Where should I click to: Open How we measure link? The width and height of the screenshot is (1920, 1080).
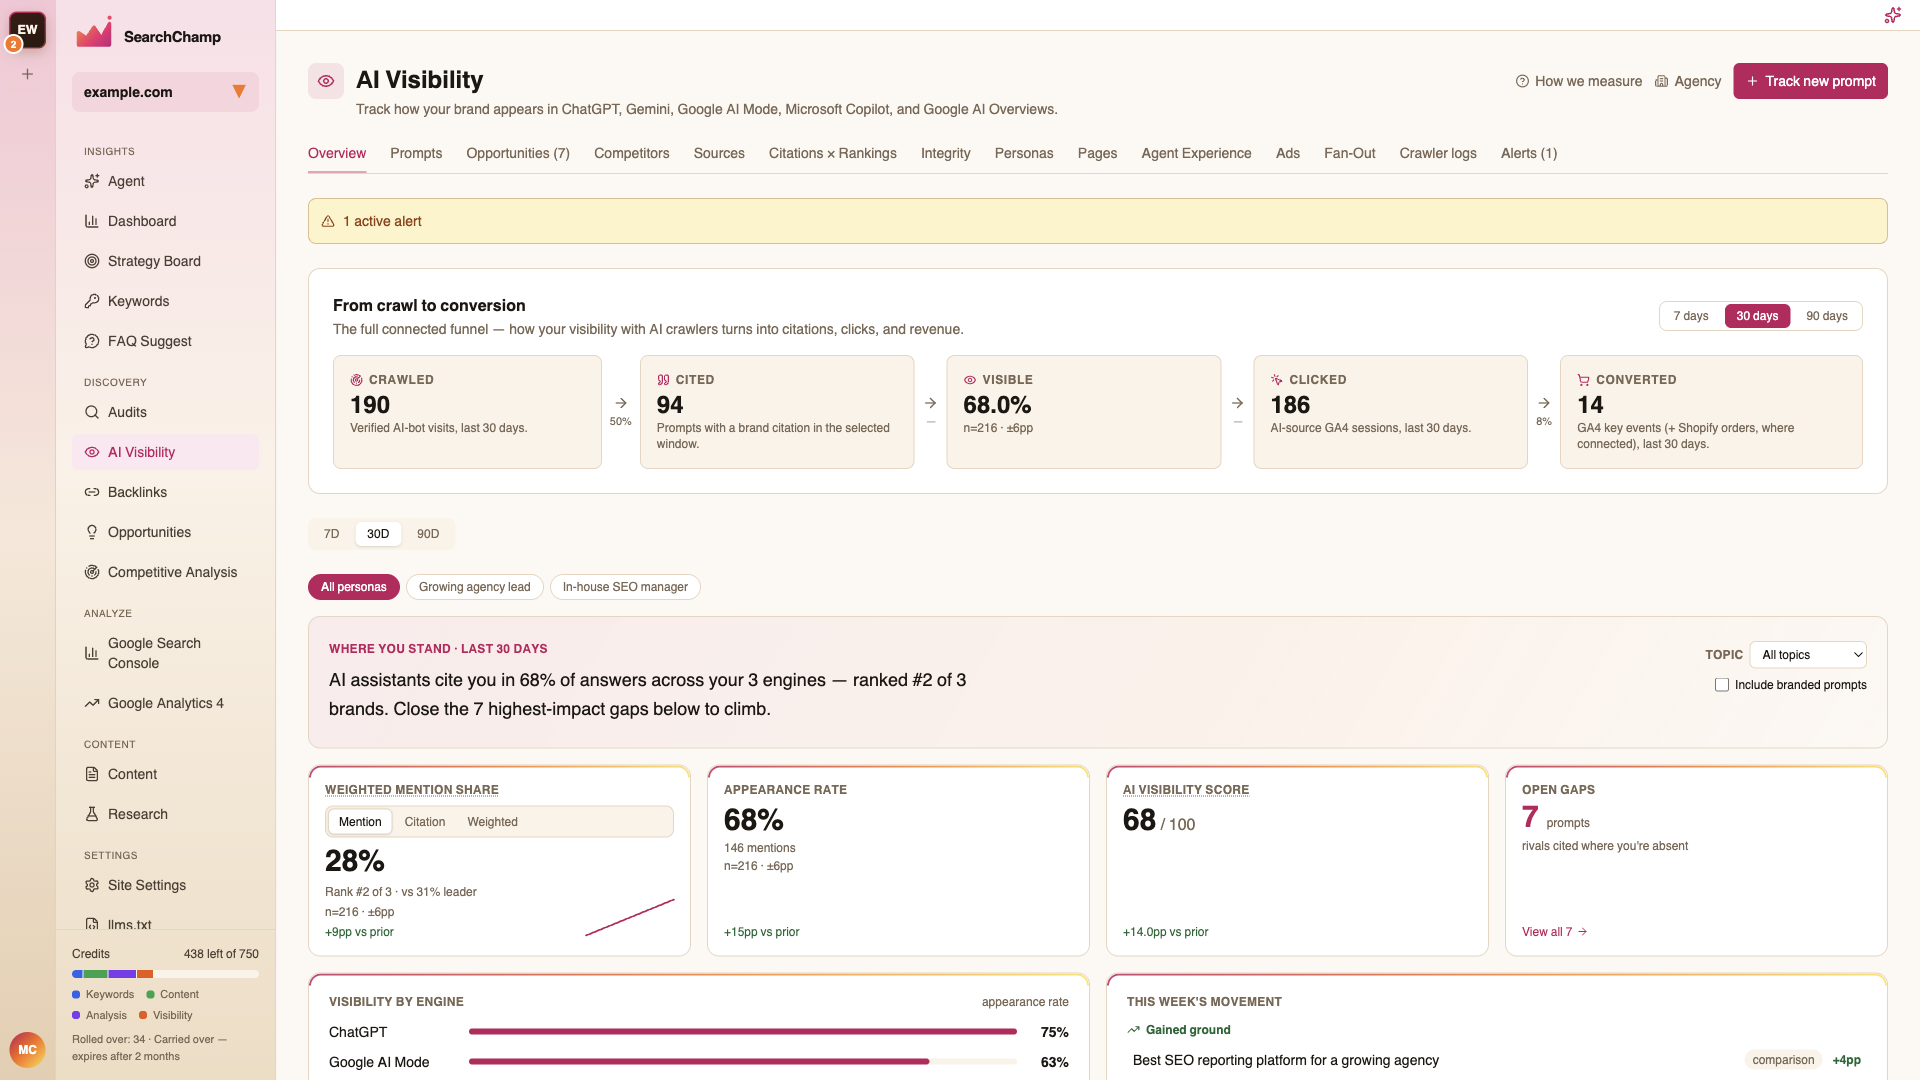click(1579, 81)
